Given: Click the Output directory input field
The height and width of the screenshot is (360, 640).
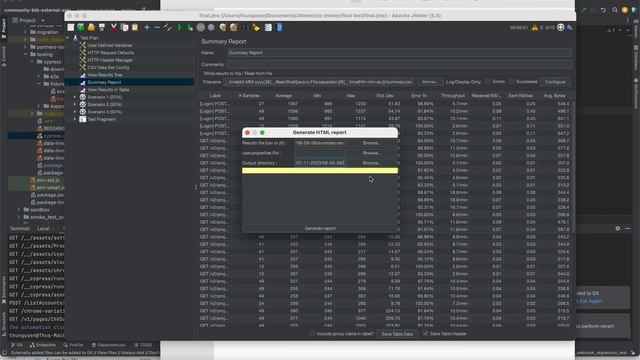Looking at the screenshot, I should pos(320,163).
